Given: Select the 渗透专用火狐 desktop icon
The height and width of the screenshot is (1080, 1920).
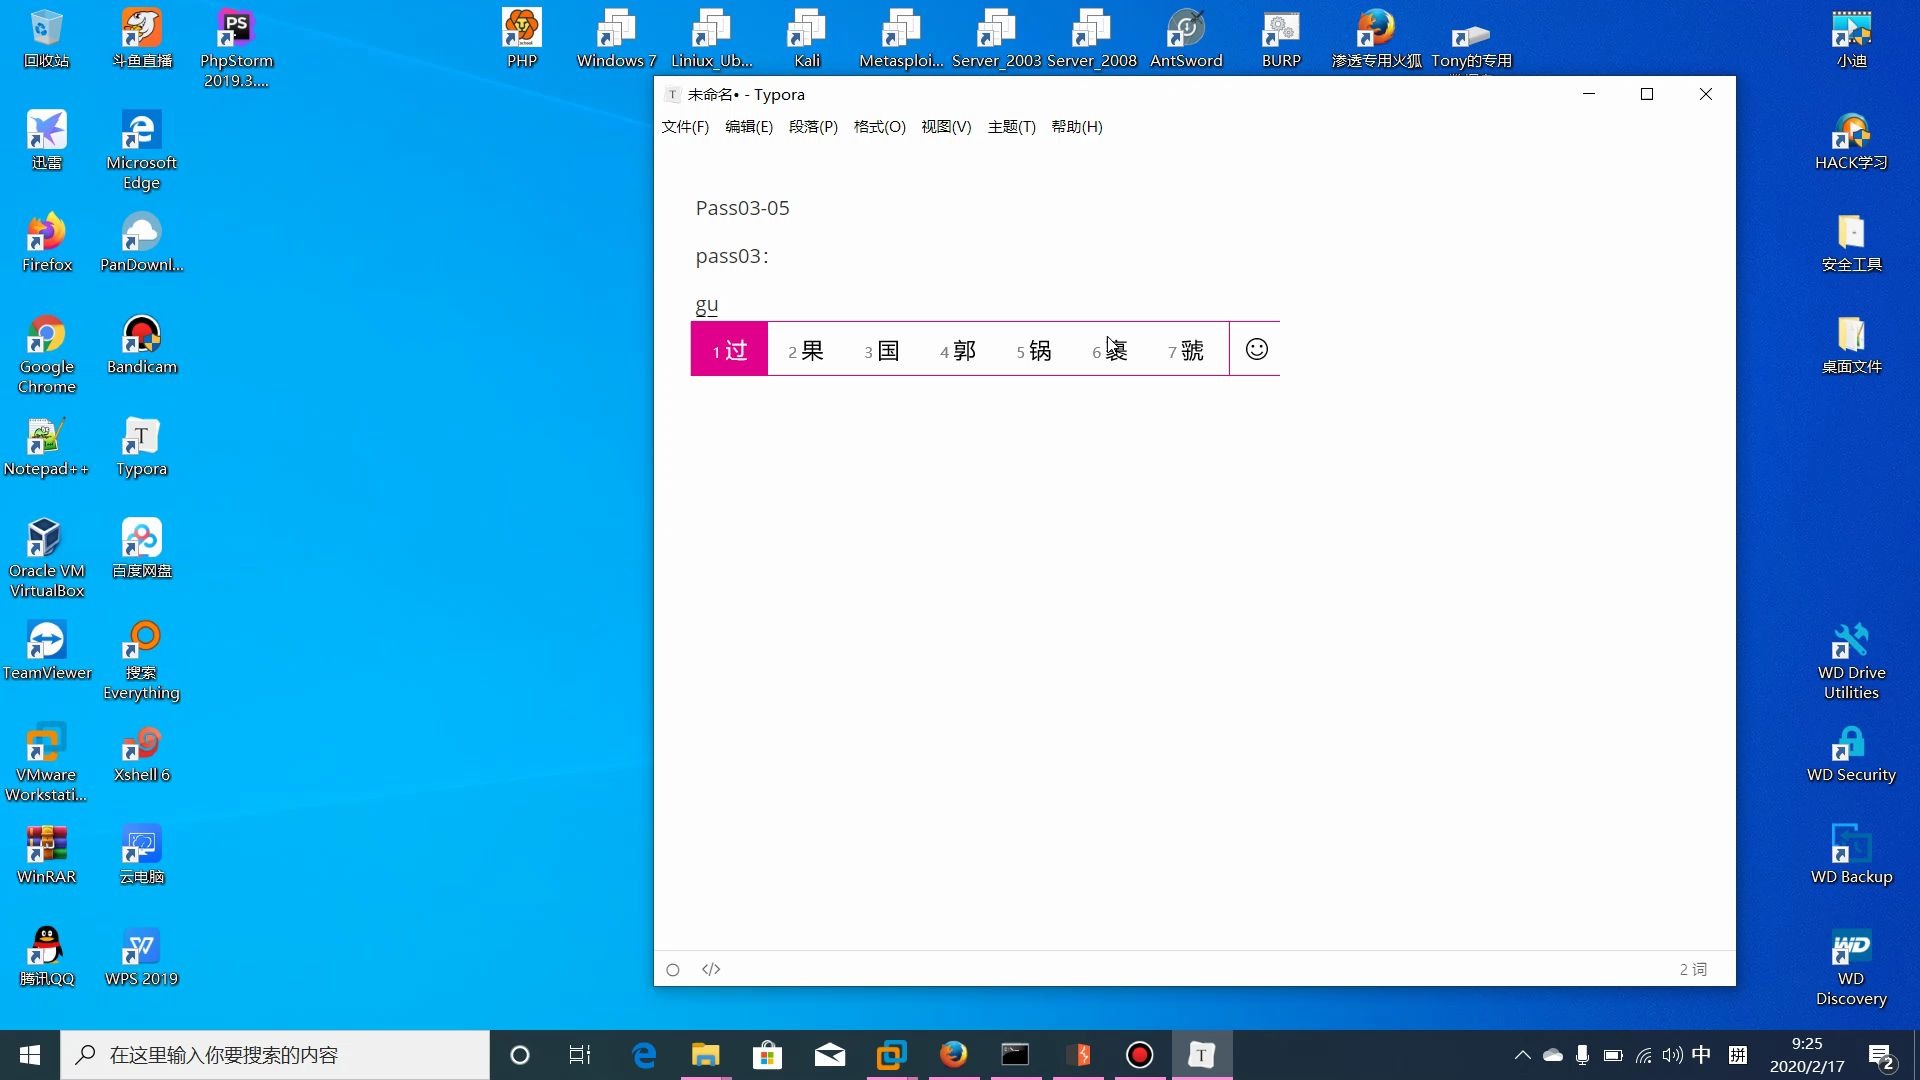Looking at the screenshot, I should (1376, 40).
